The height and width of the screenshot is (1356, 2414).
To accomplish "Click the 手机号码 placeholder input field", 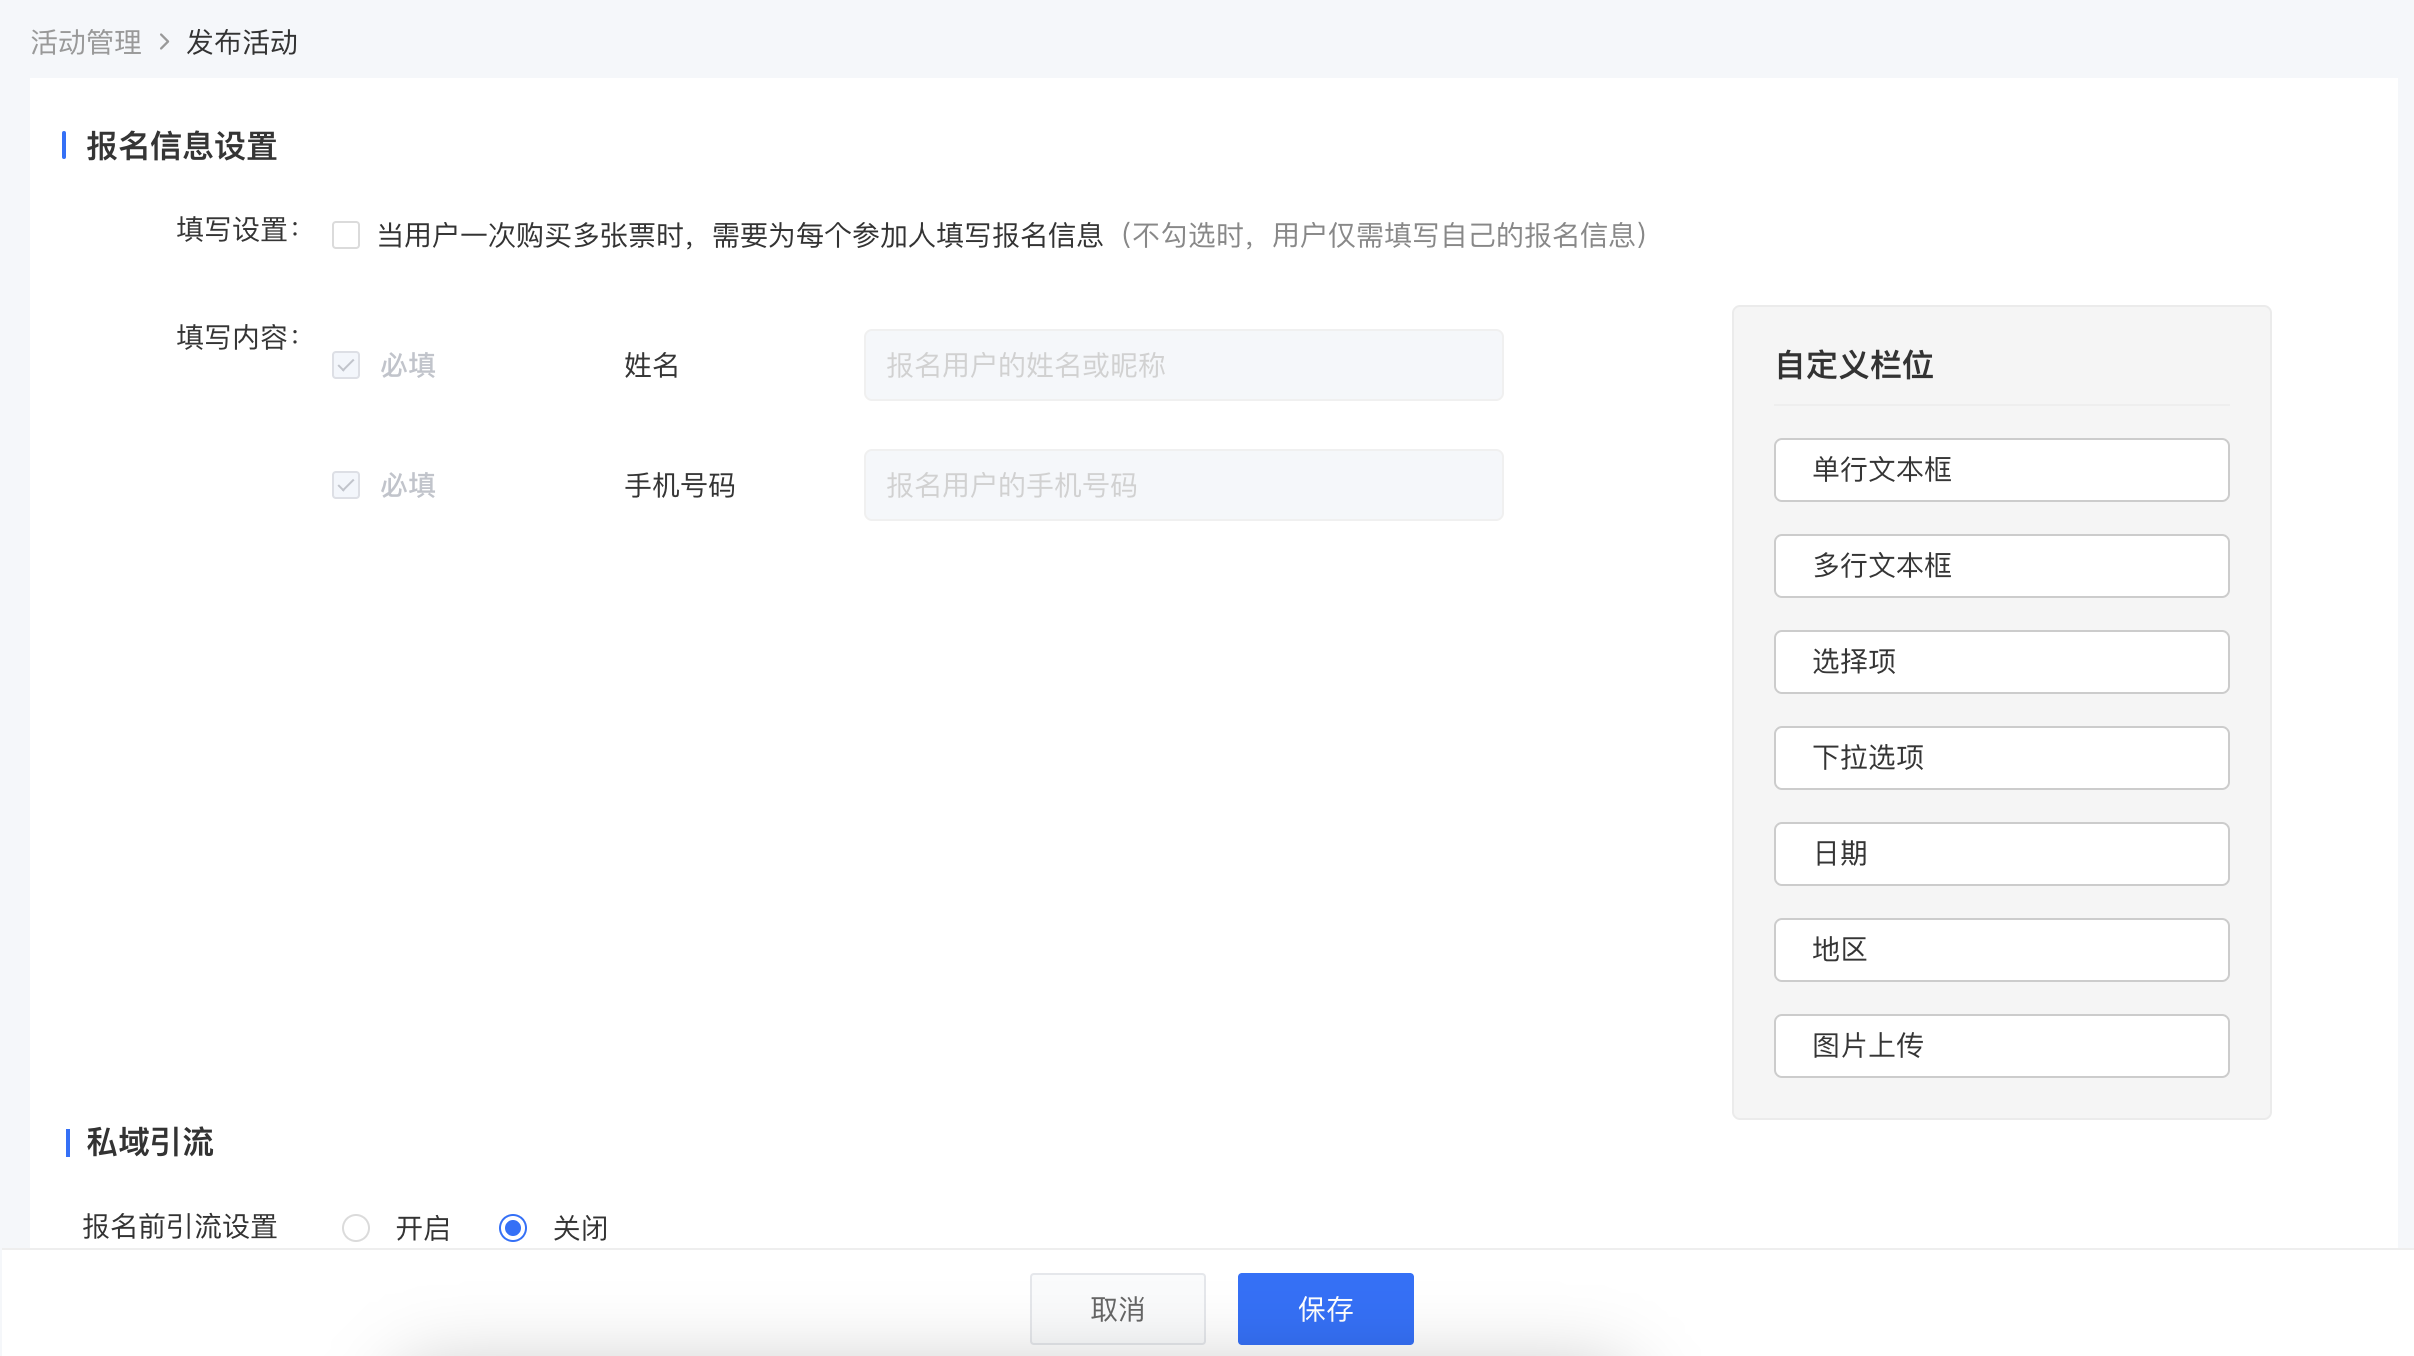I will (x=1184, y=485).
